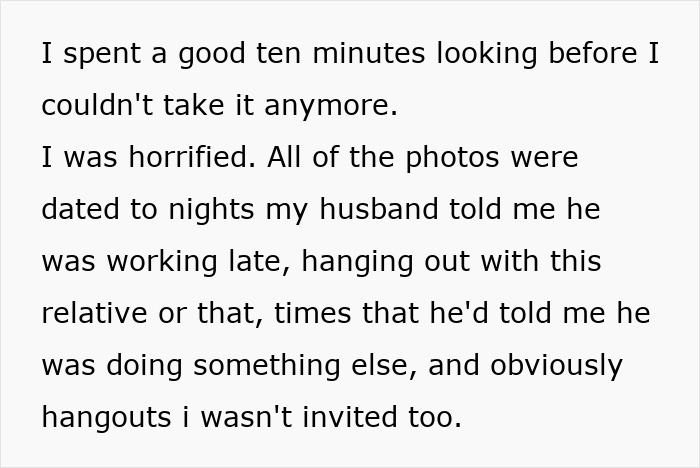Click the phrase "was doing something else"

pos(225,366)
